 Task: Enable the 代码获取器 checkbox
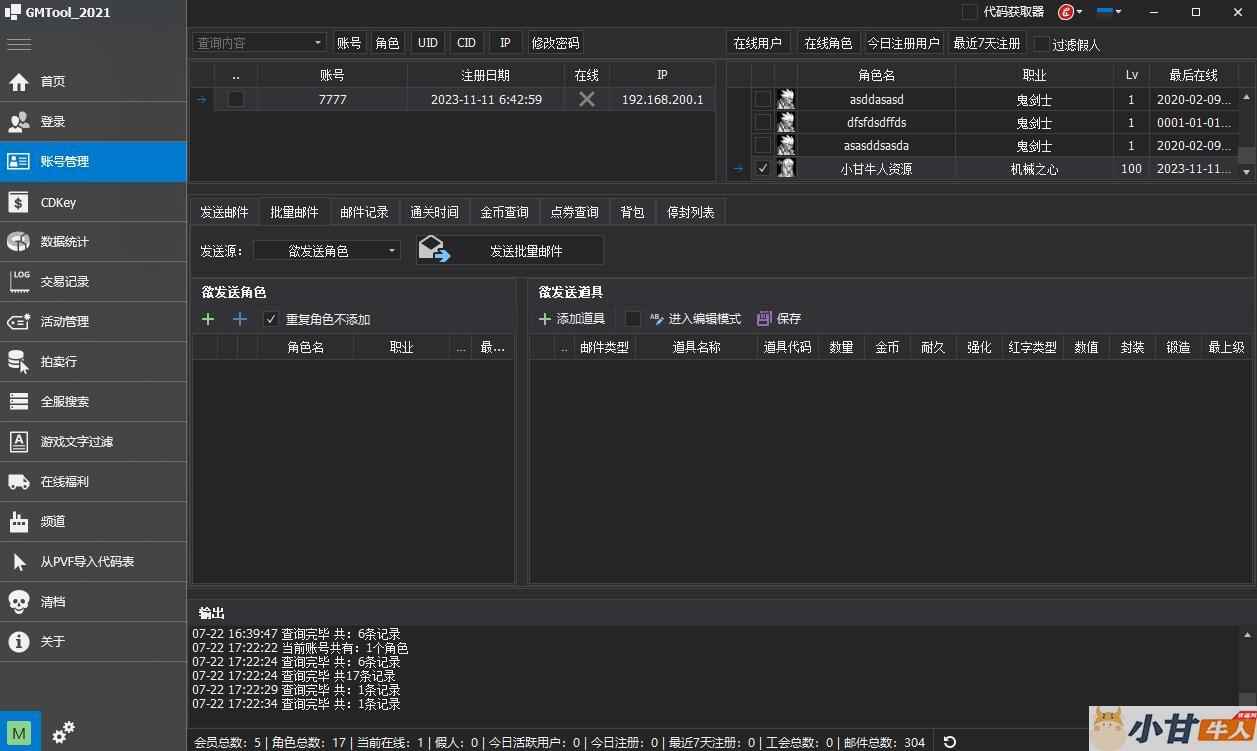[x=969, y=12]
